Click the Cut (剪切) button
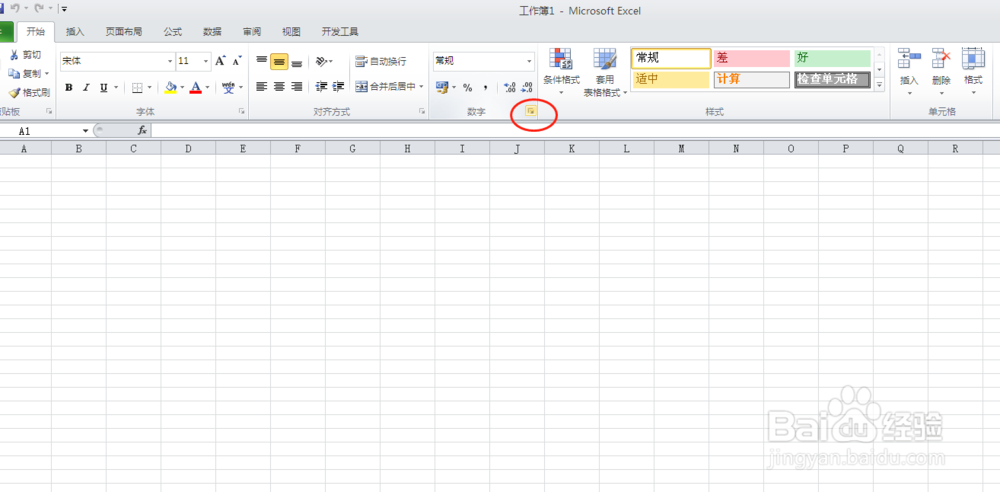 pyautogui.click(x=25, y=55)
